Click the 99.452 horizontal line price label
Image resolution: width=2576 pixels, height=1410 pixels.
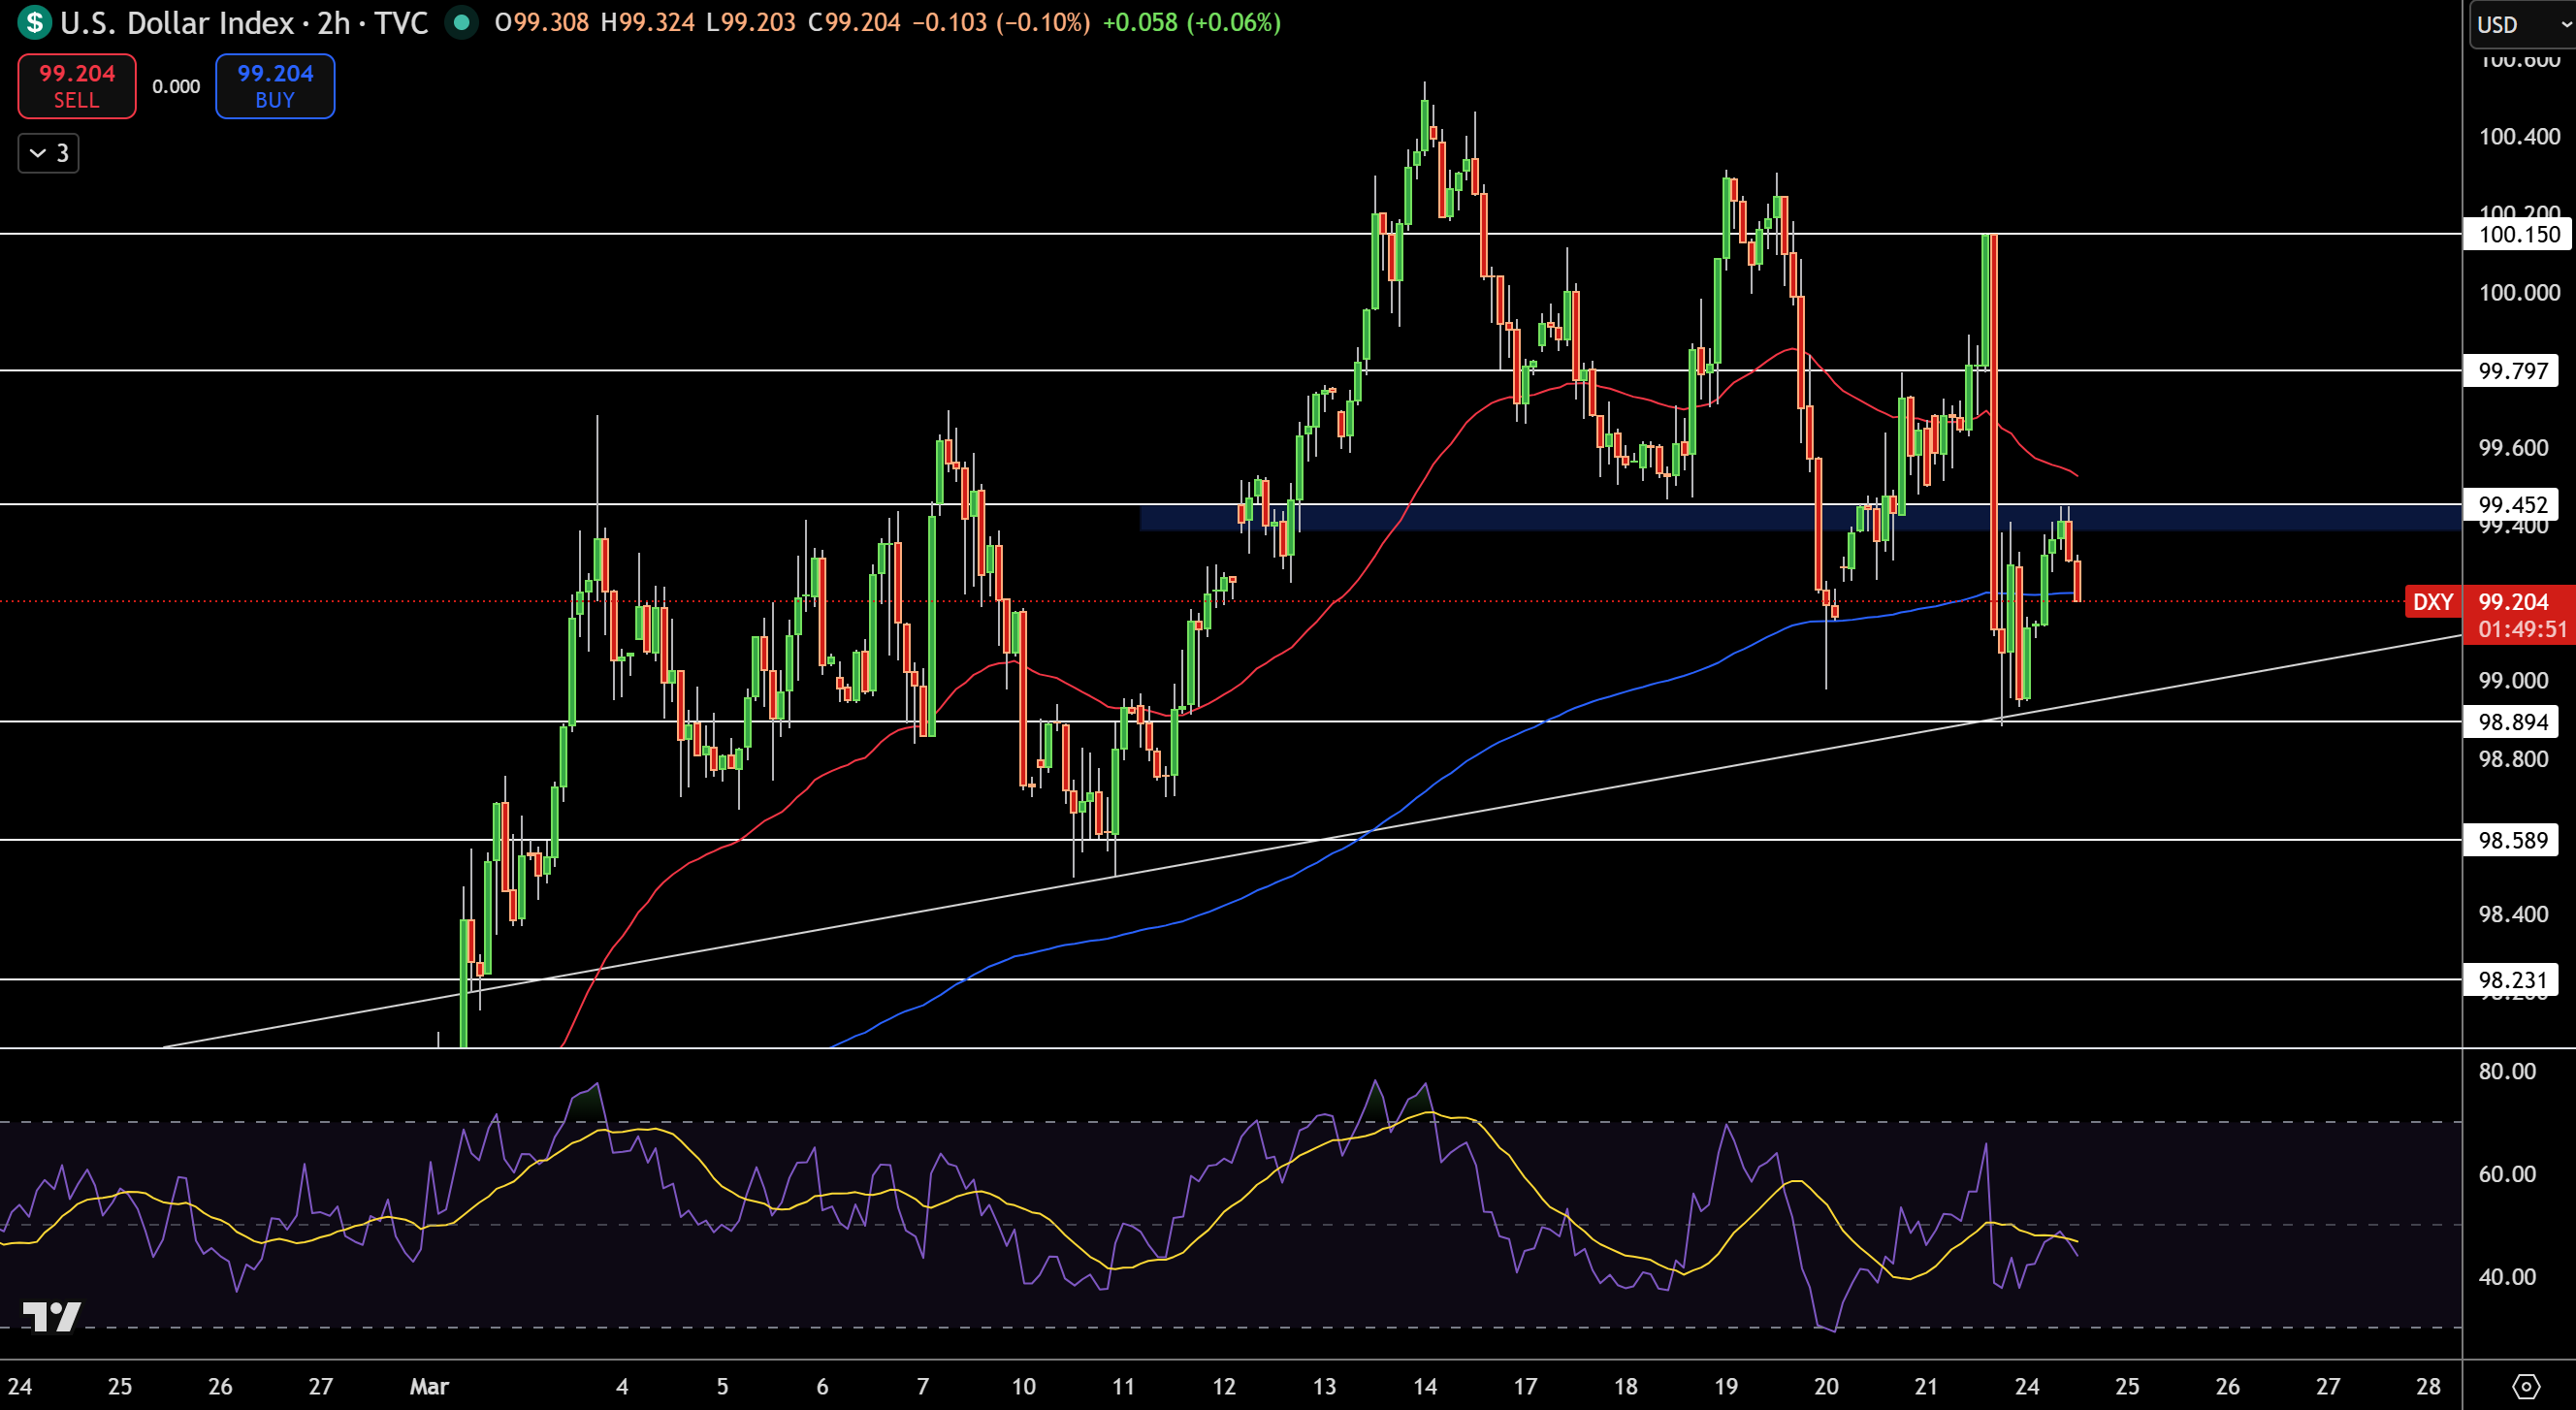pyautogui.click(x=2512, y=504)
